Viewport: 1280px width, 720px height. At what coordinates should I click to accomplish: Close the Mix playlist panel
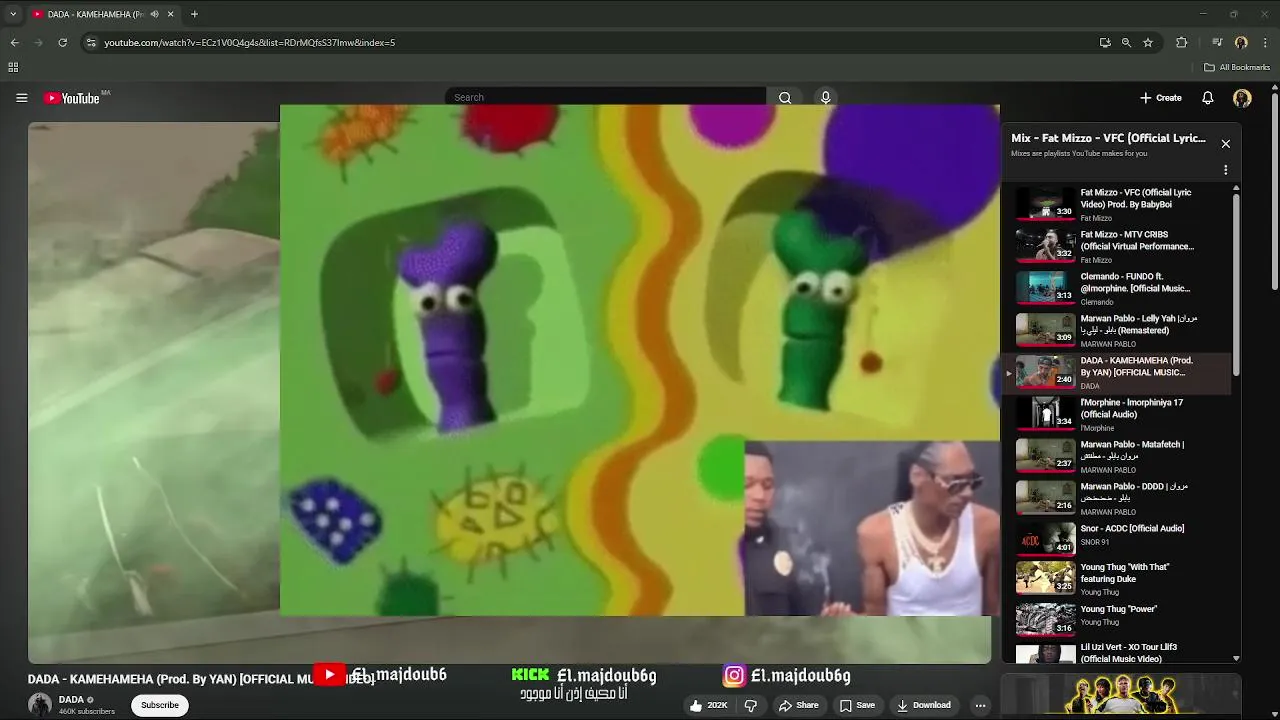[1225, 144]
